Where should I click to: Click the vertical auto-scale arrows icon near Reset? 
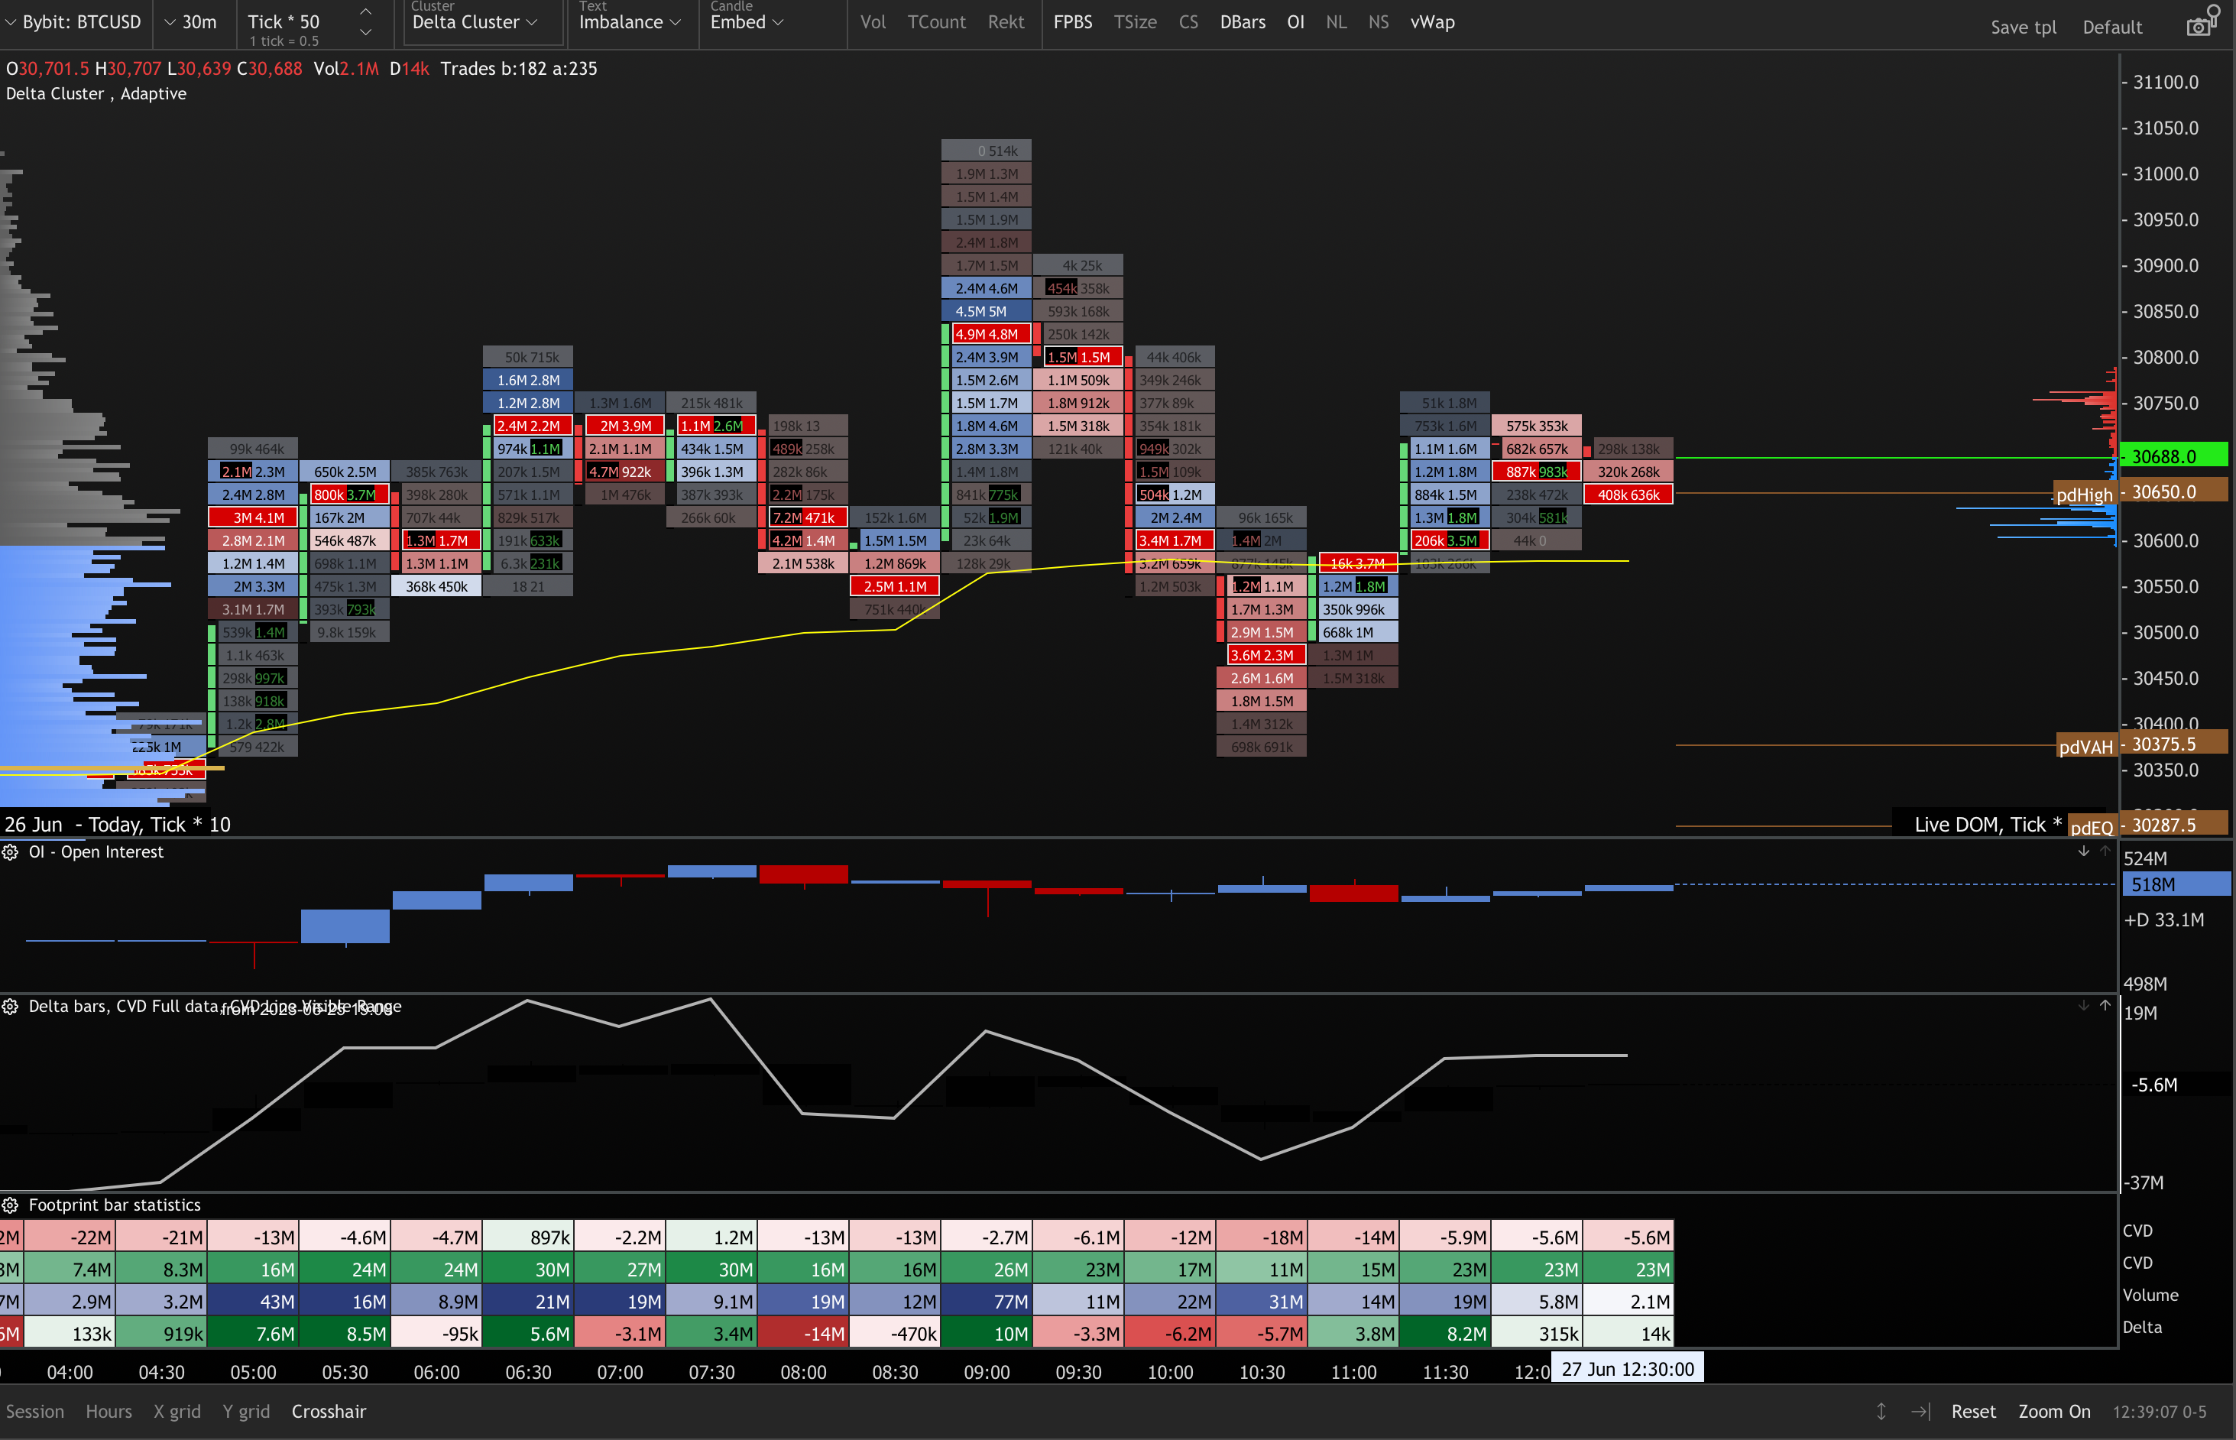coord(1882,1411)
